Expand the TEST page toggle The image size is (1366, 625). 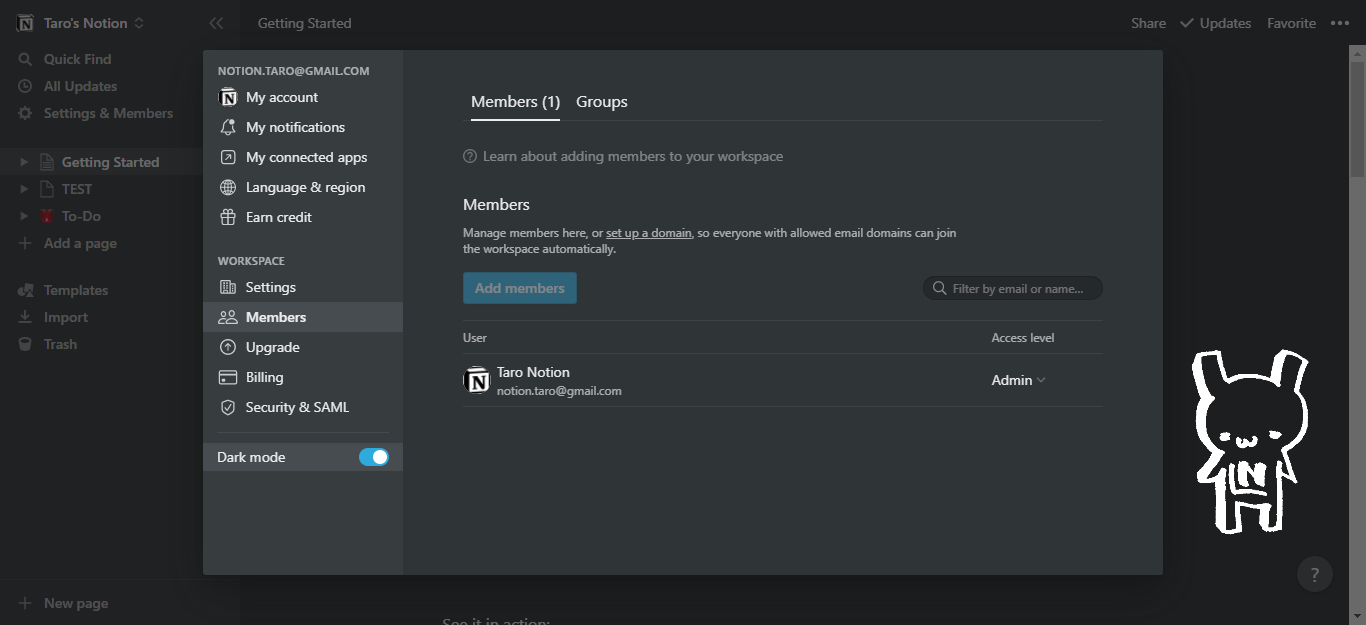25,189
